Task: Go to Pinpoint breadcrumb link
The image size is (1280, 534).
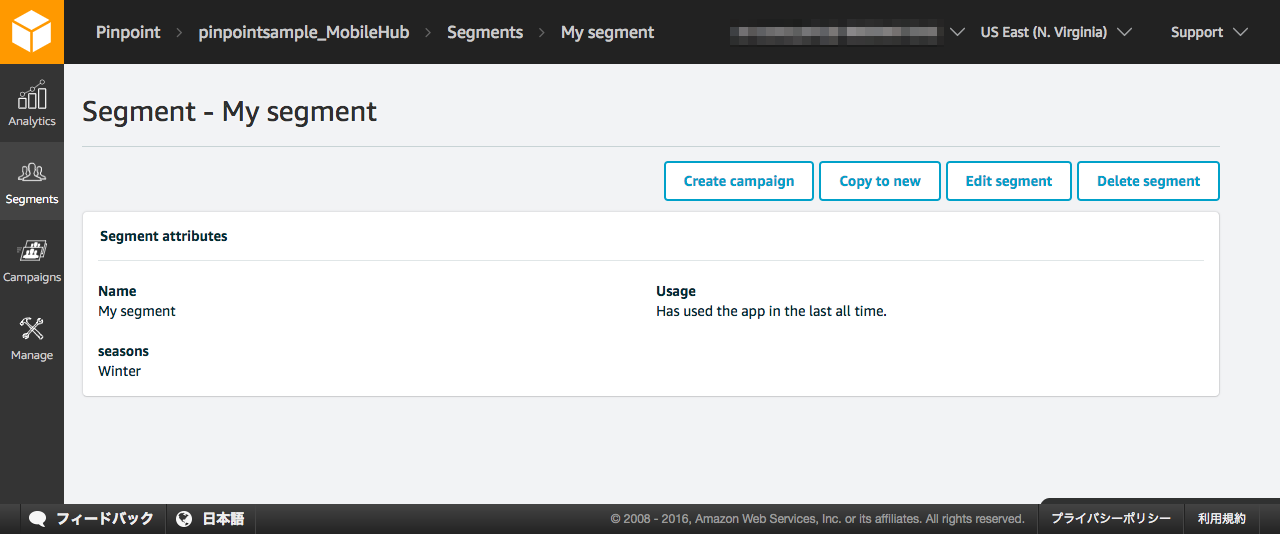Action: (128, 32)
